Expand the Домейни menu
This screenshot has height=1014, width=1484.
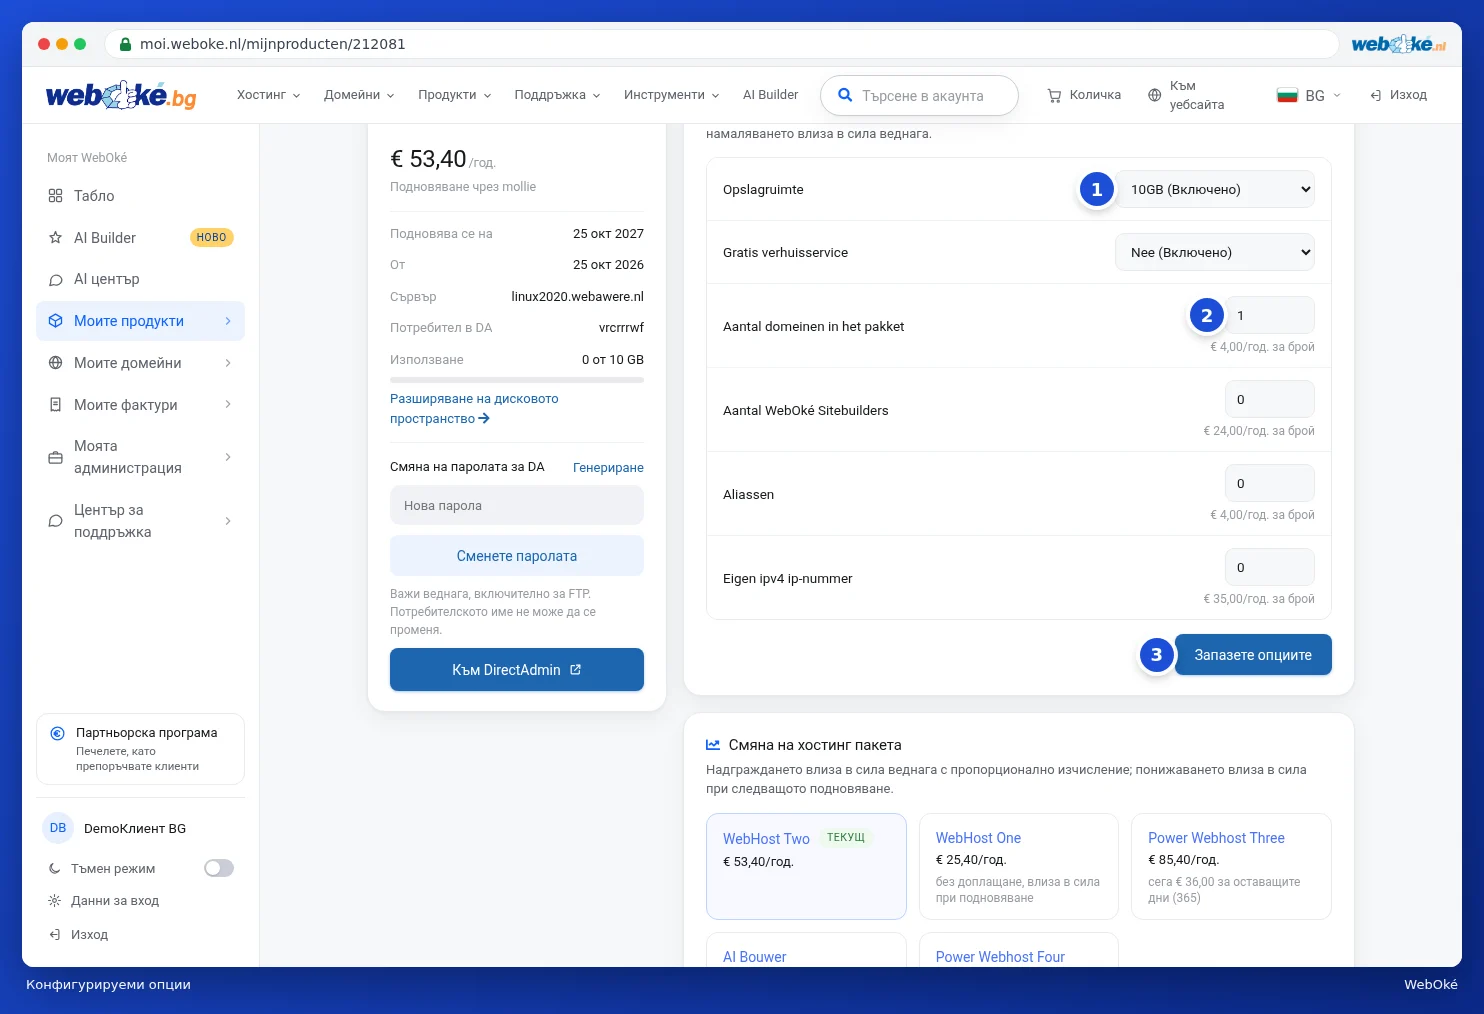coord(359,95)
